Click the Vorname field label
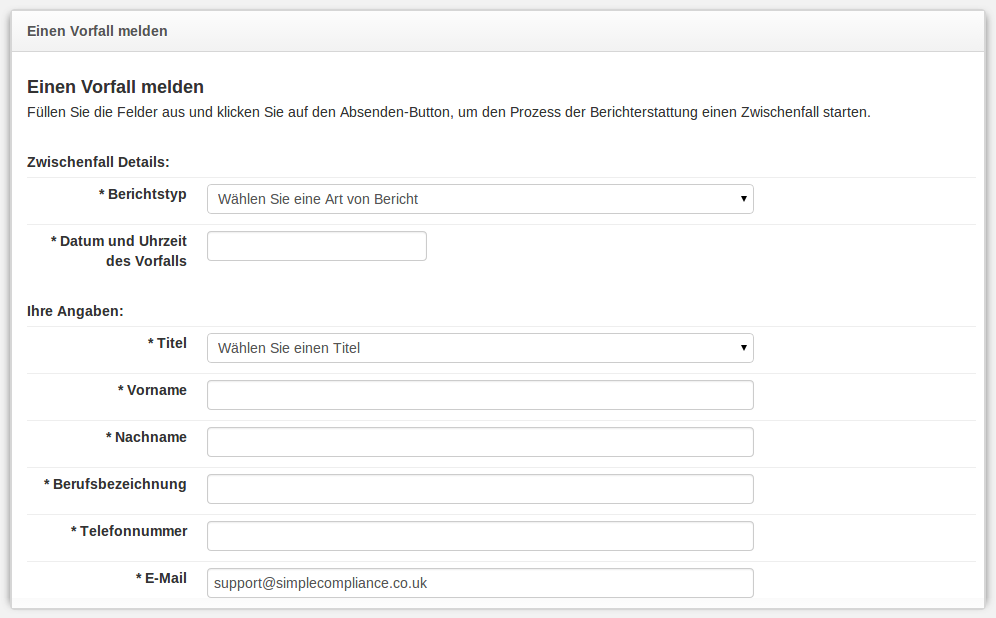The image size is (996, 618). (x=152, y=390)
